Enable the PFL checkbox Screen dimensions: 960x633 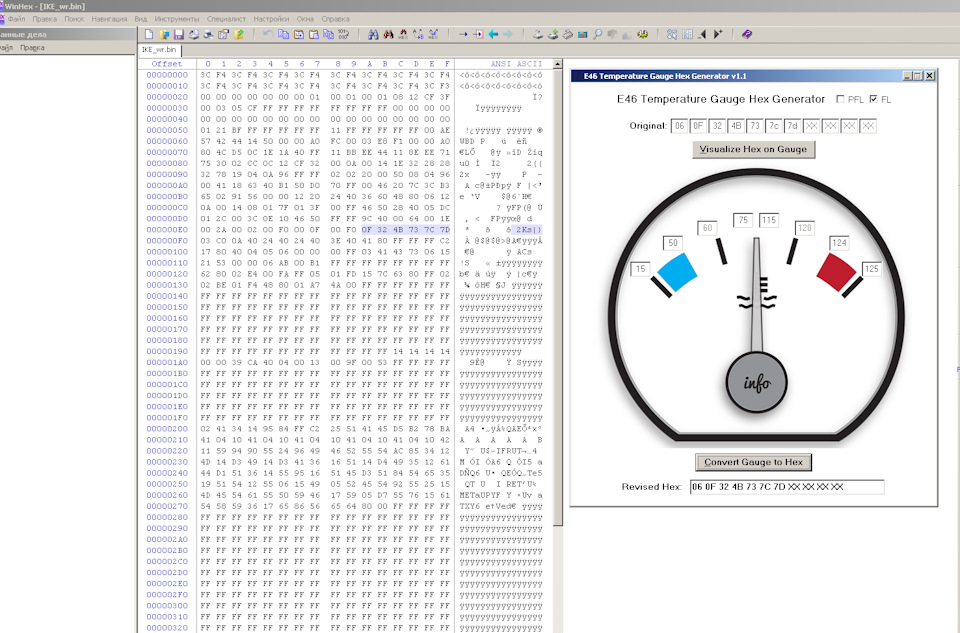(840, 99)
